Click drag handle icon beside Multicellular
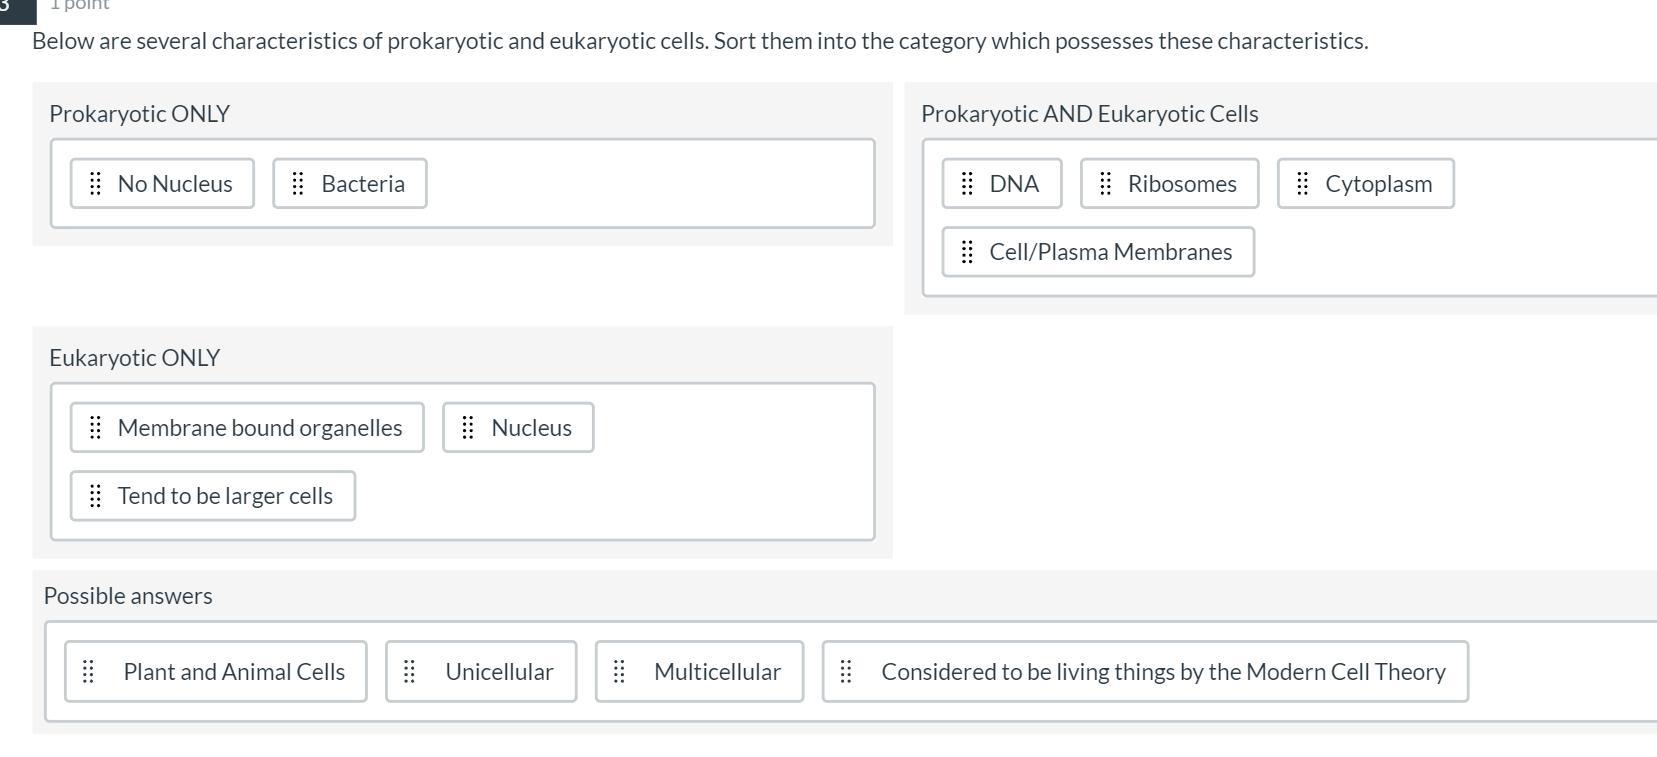 619,672
